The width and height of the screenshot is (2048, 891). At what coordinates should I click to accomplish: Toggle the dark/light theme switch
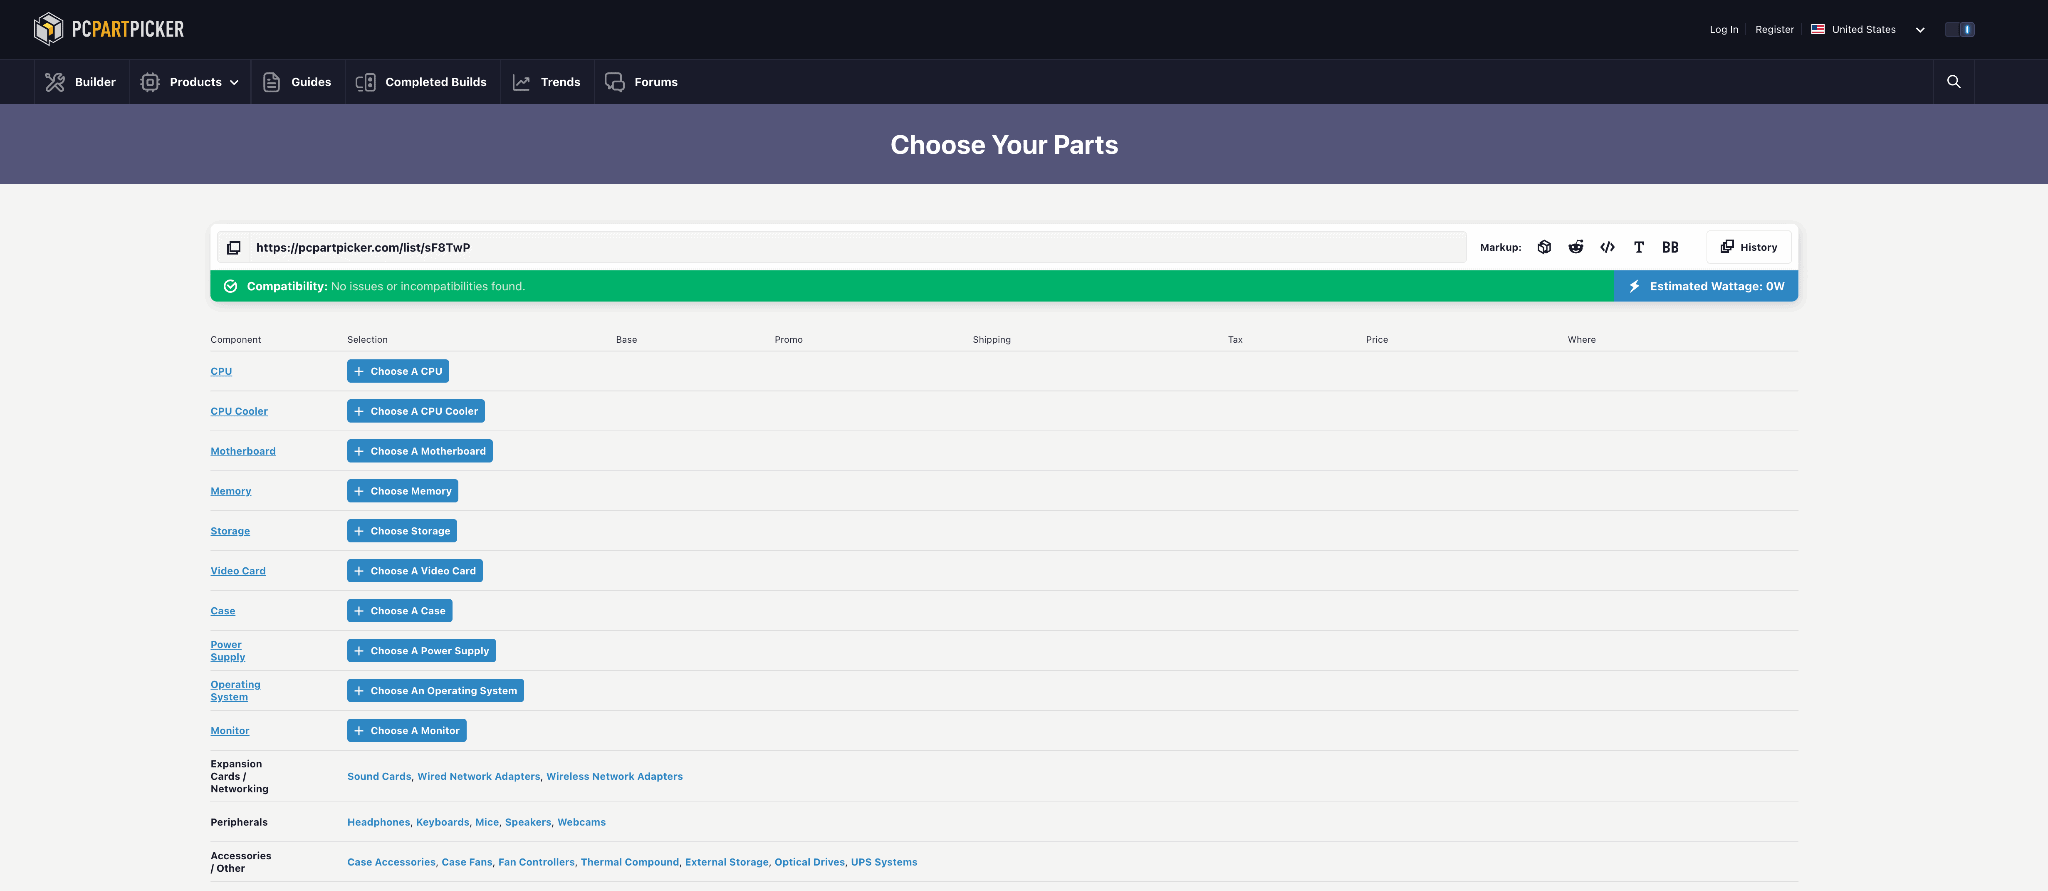point(1959,29)
